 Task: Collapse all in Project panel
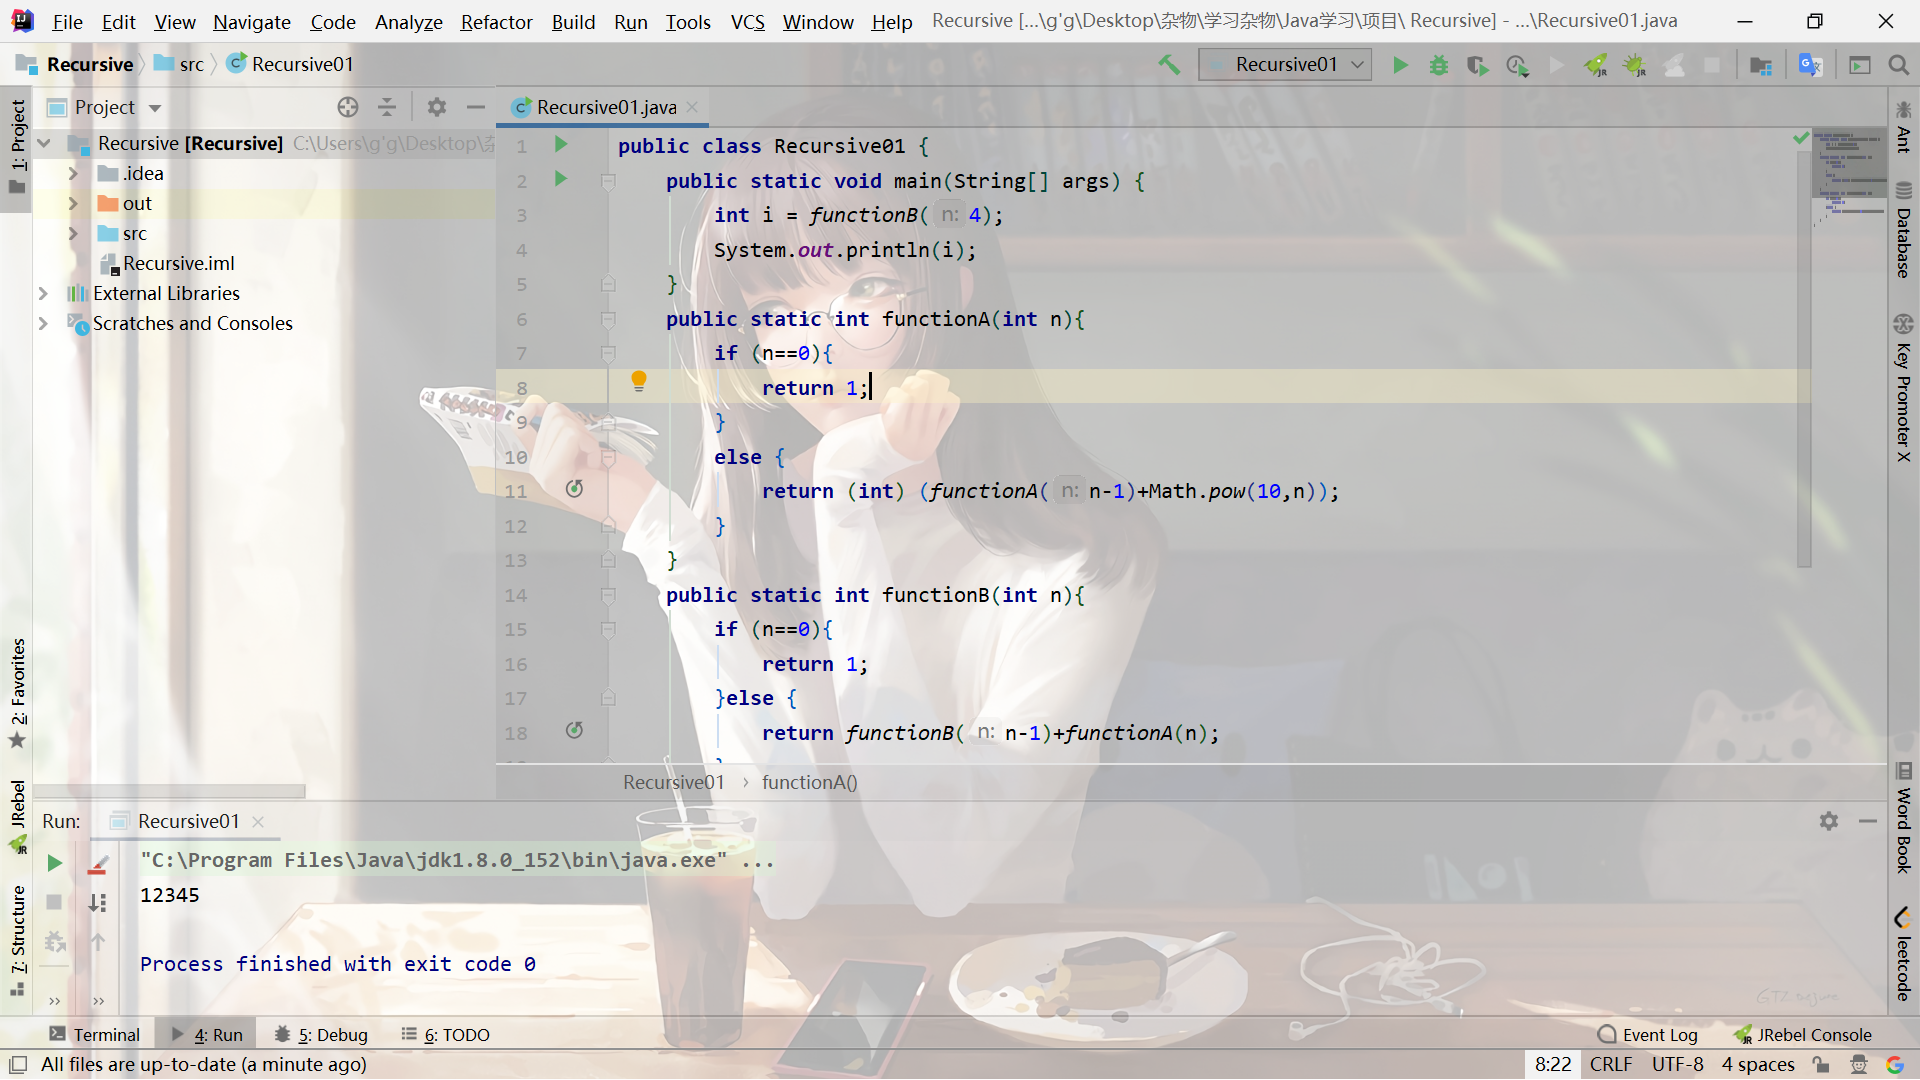(x=387, y=107)
